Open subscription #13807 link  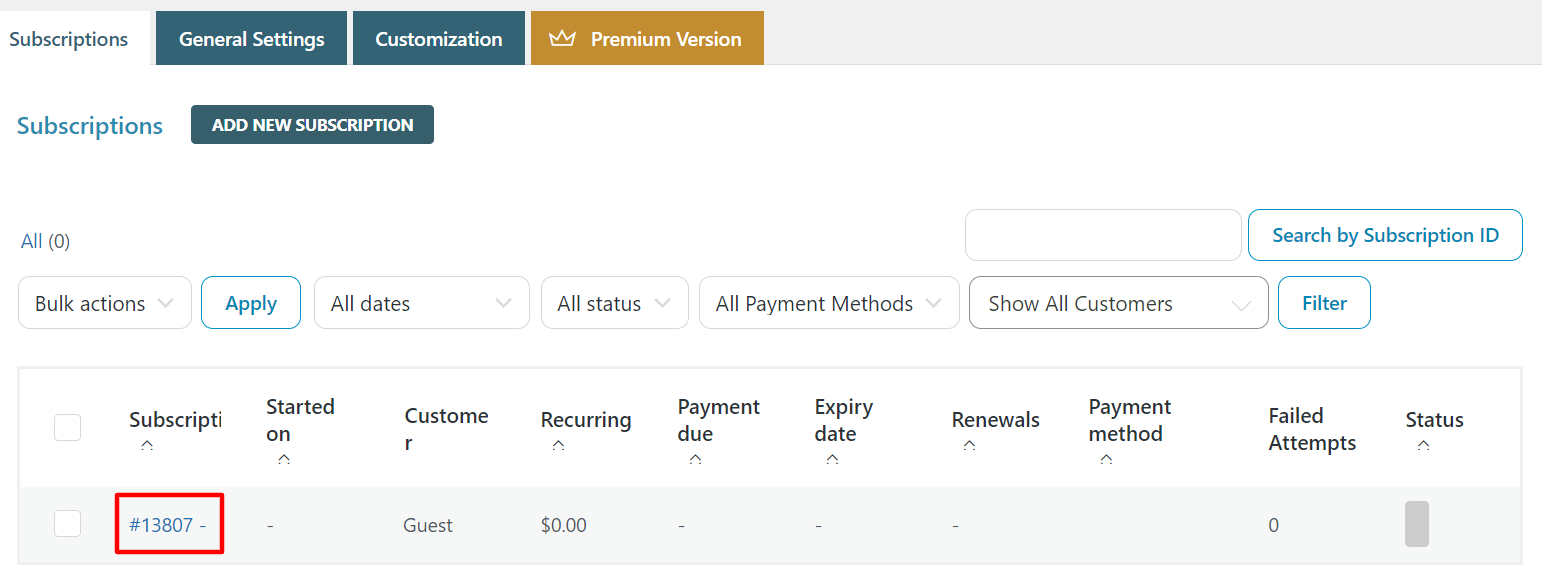[161, 524]
